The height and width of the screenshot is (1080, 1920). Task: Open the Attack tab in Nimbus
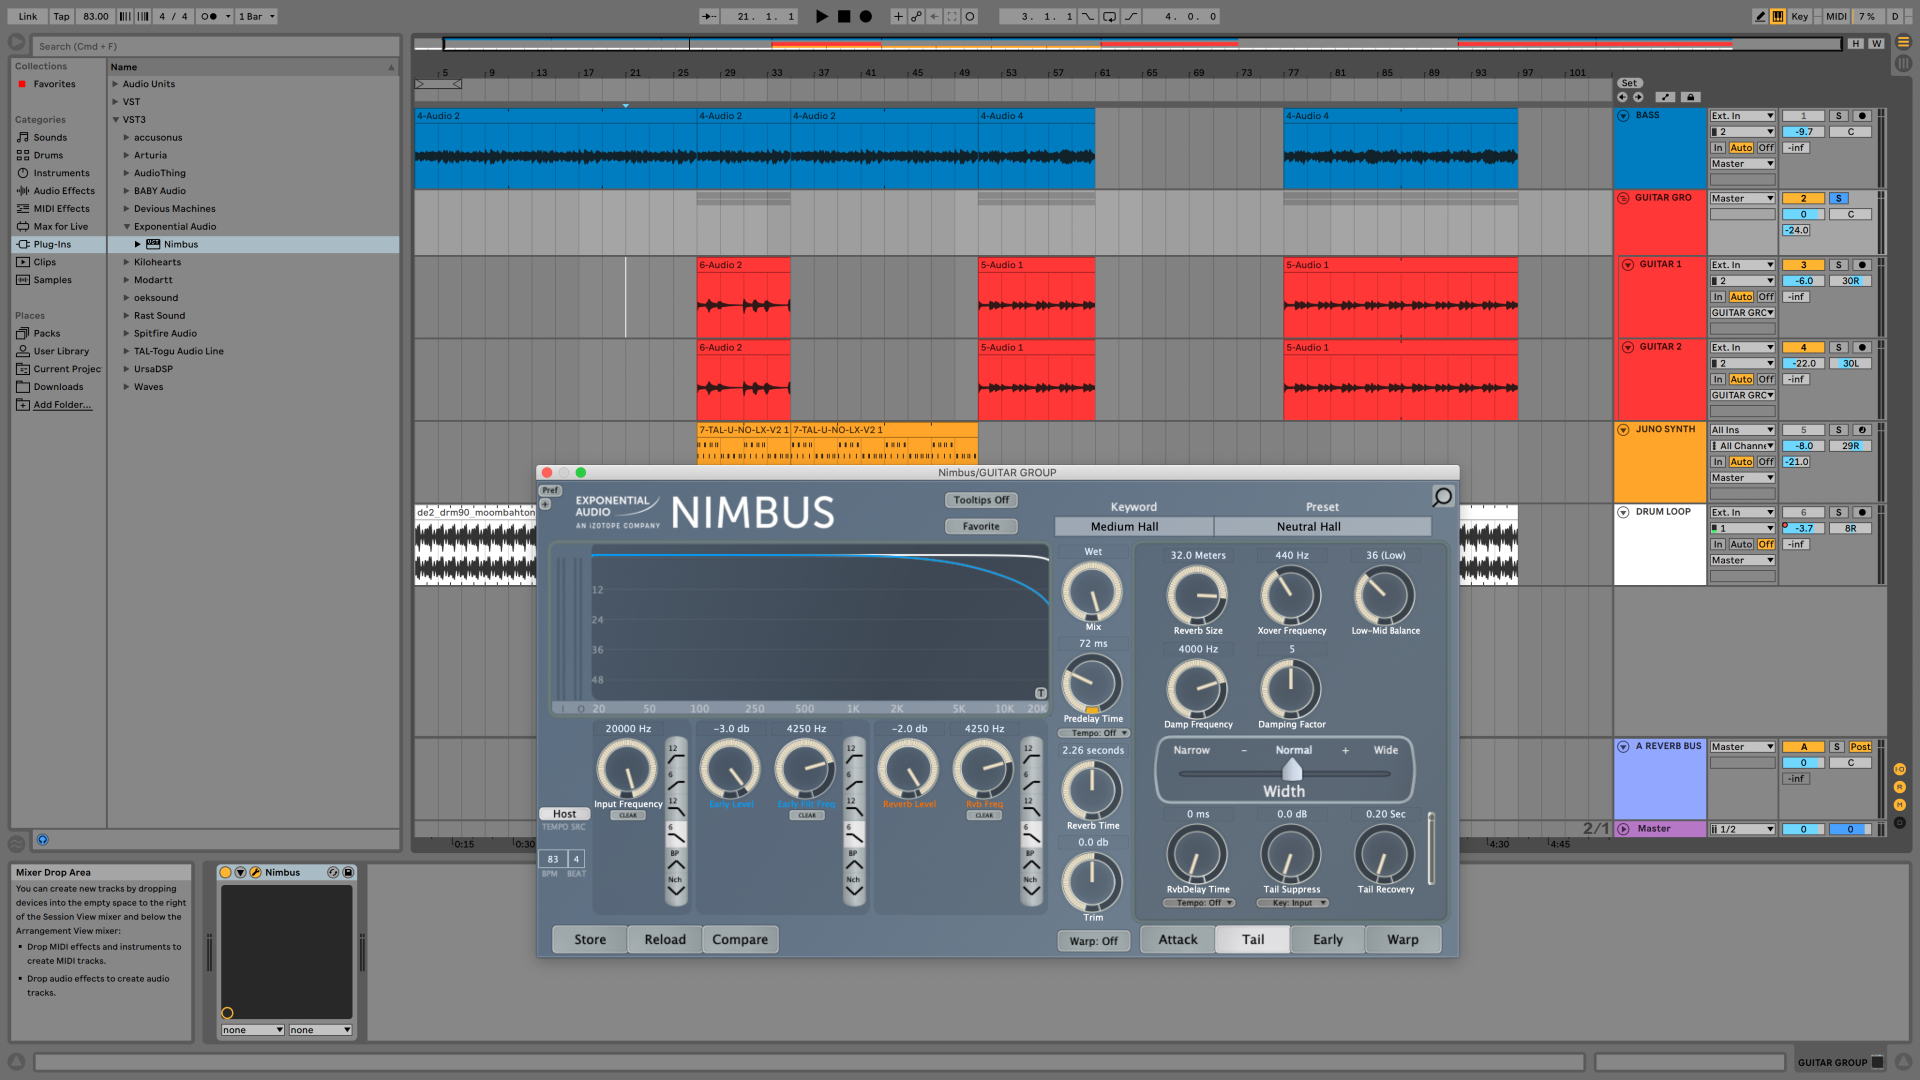tap(1177, 939)
